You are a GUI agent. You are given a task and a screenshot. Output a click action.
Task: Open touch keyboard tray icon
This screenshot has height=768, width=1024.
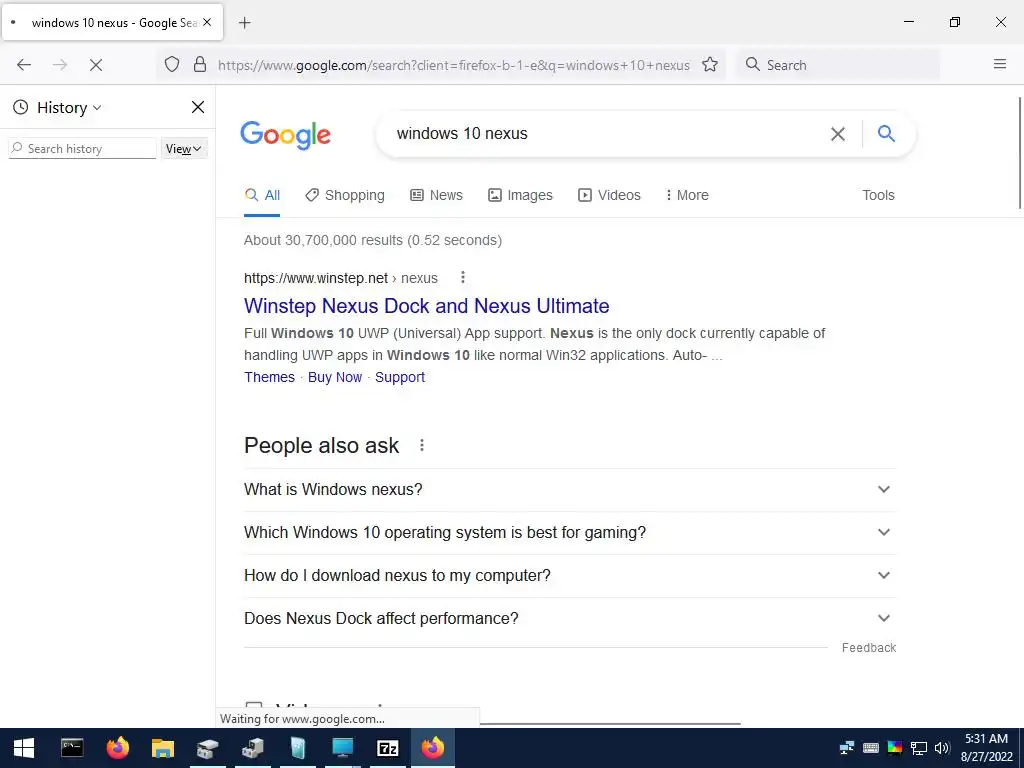pos(871,748)
